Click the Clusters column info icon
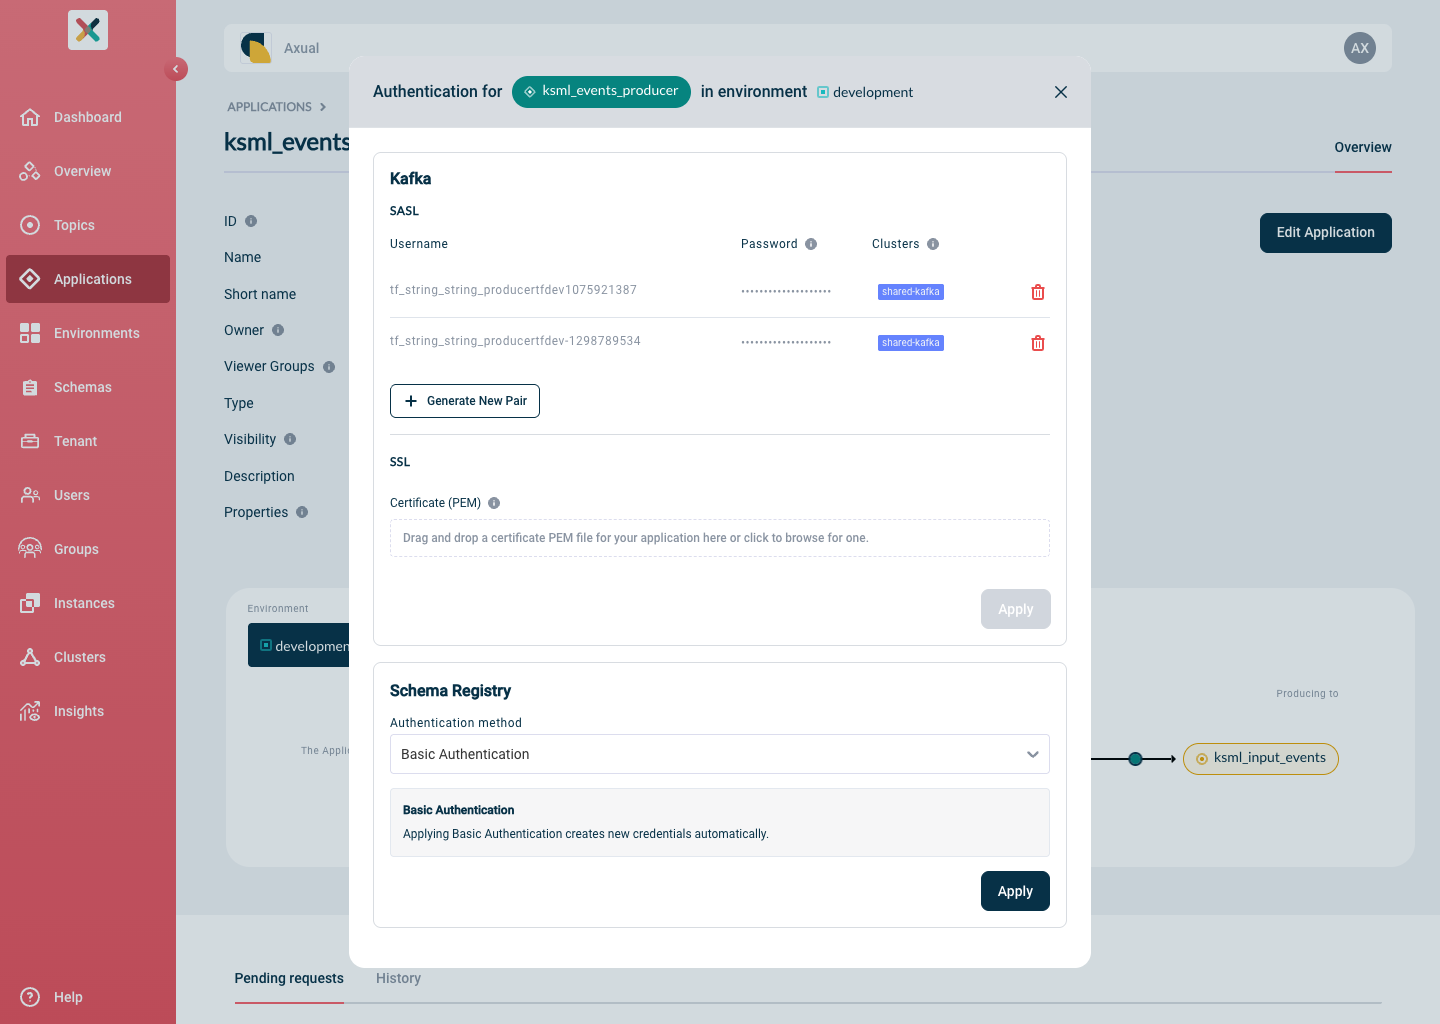Viewport: 1440px width, 1024px height. coord(933,244)
